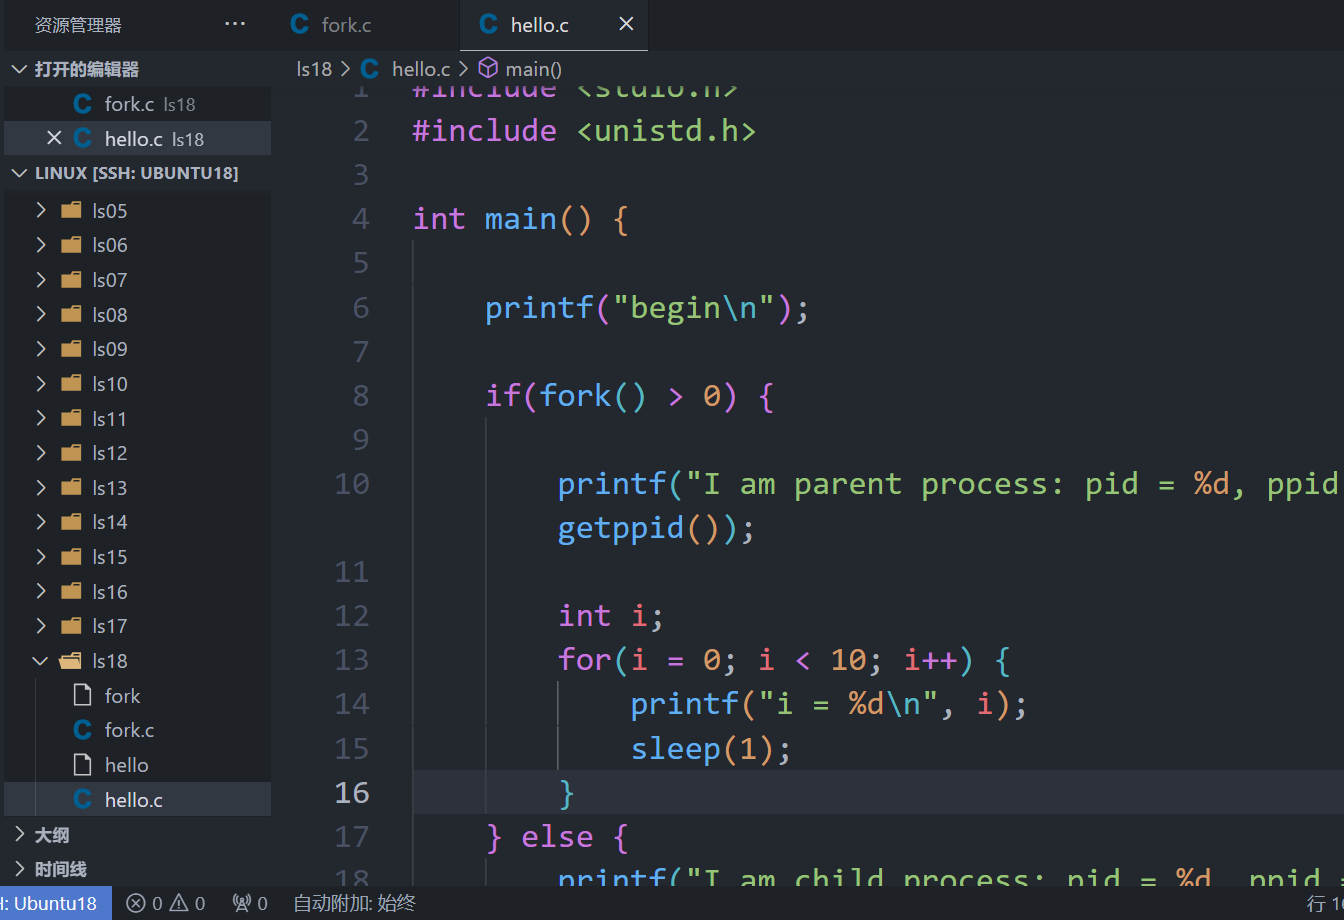Expand the ls11 folder
Screen dimensions: 1344x920
click(x=41, y=418)
